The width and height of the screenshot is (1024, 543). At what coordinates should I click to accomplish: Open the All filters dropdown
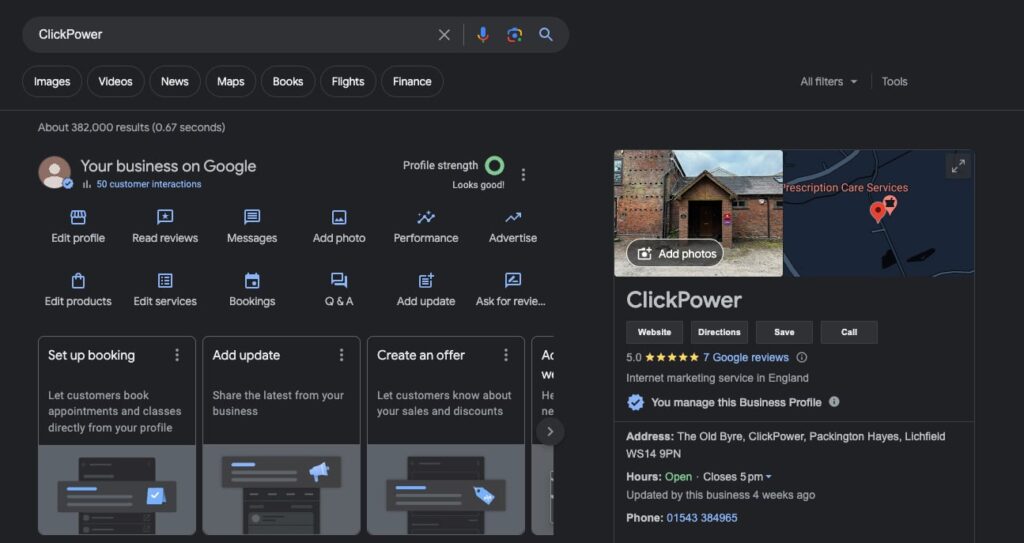click(x=829, y=82)
